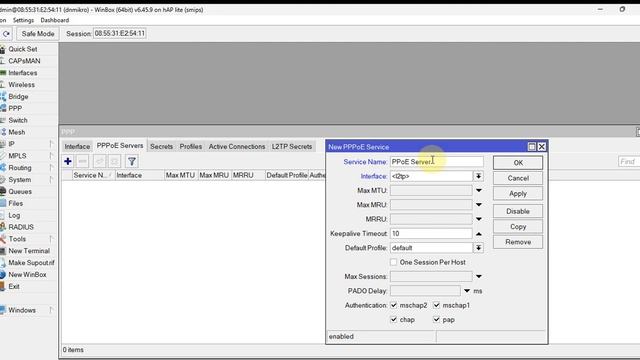This screenshot has height=360, width=640.
Task: Open Wireless in the sidebar
Action: 21,84
